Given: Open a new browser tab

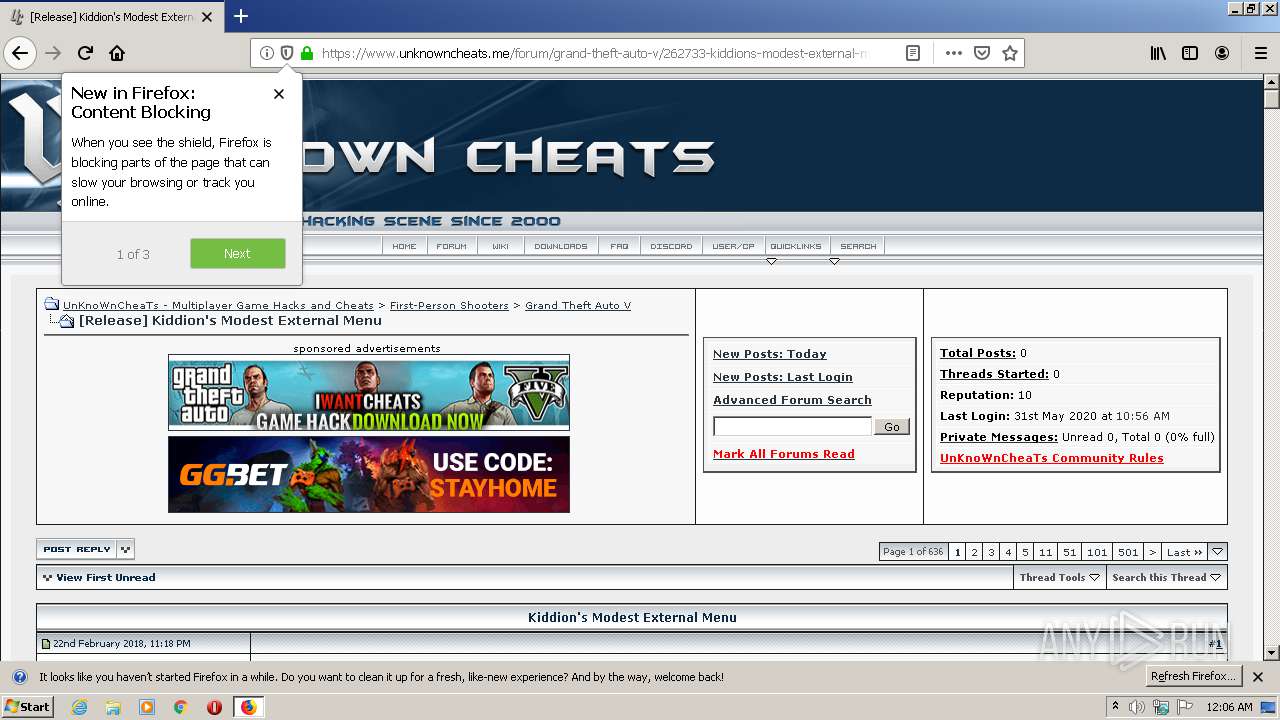Looking at the screenshot, I should coord(241,16).
